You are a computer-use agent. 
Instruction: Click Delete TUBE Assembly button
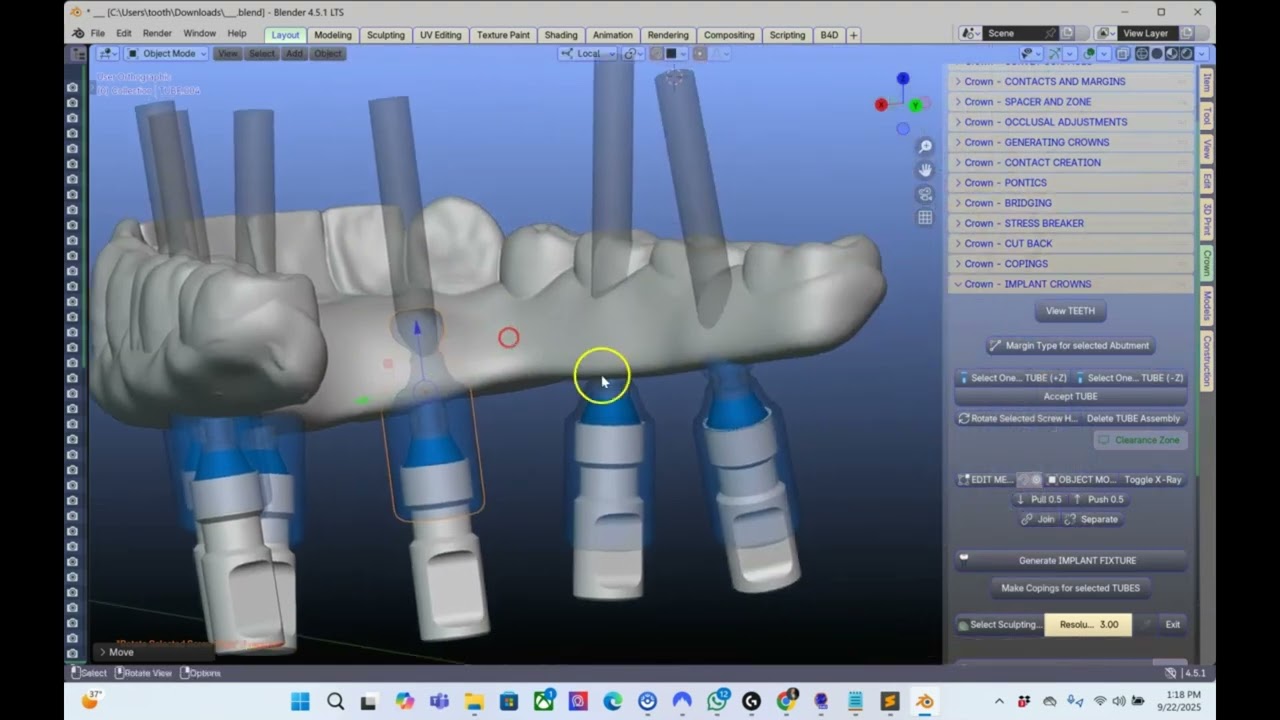point(1134,419)
